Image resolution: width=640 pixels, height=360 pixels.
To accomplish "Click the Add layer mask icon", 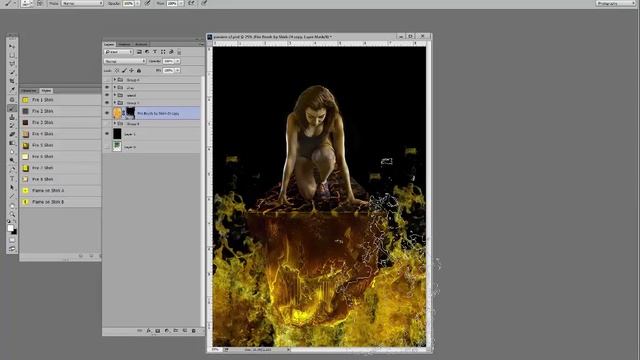I will point(158,331).
